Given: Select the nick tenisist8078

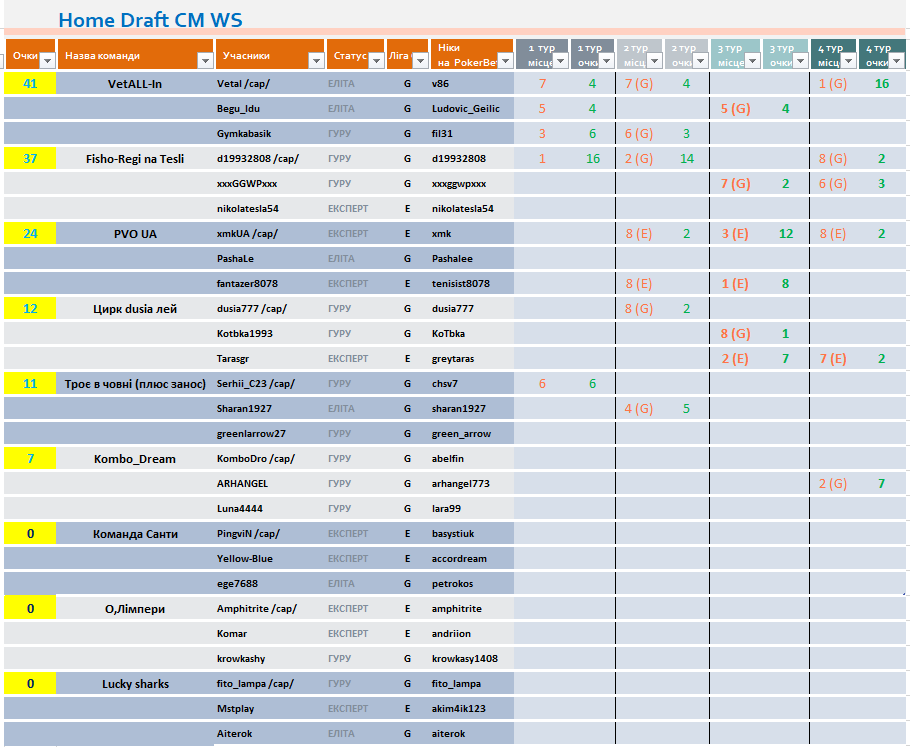Looking at the screenshot, I should 461,283.
